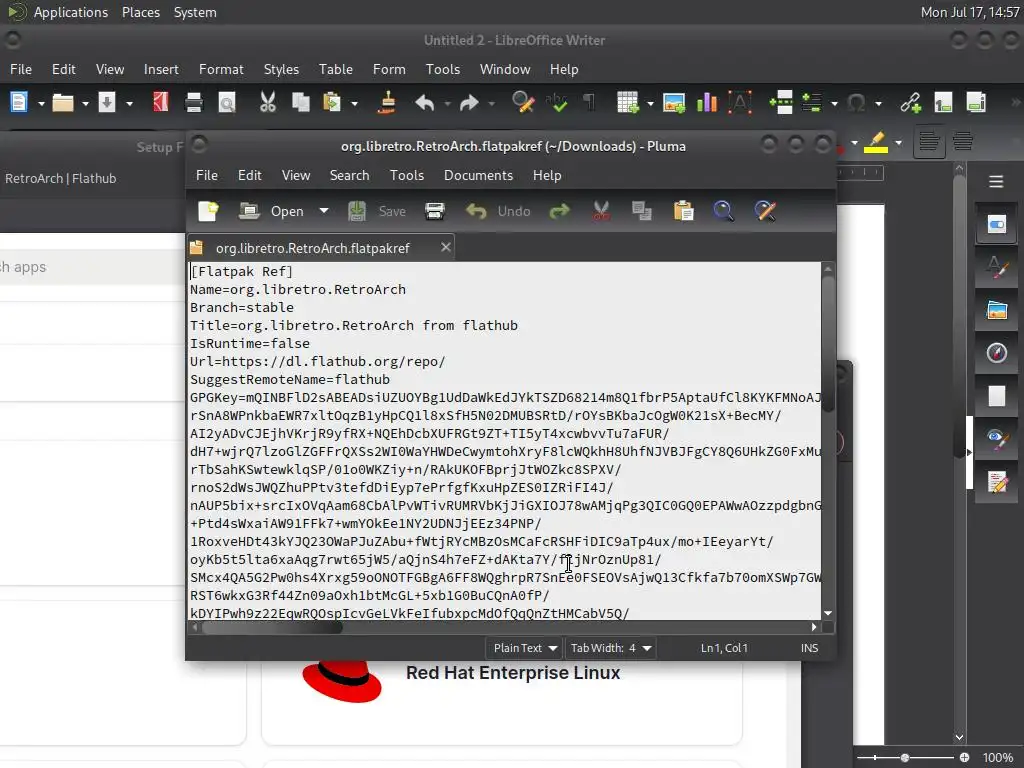
Task: Click the Print icon in Pluma toolbar
Action: (x=434, y=211)
